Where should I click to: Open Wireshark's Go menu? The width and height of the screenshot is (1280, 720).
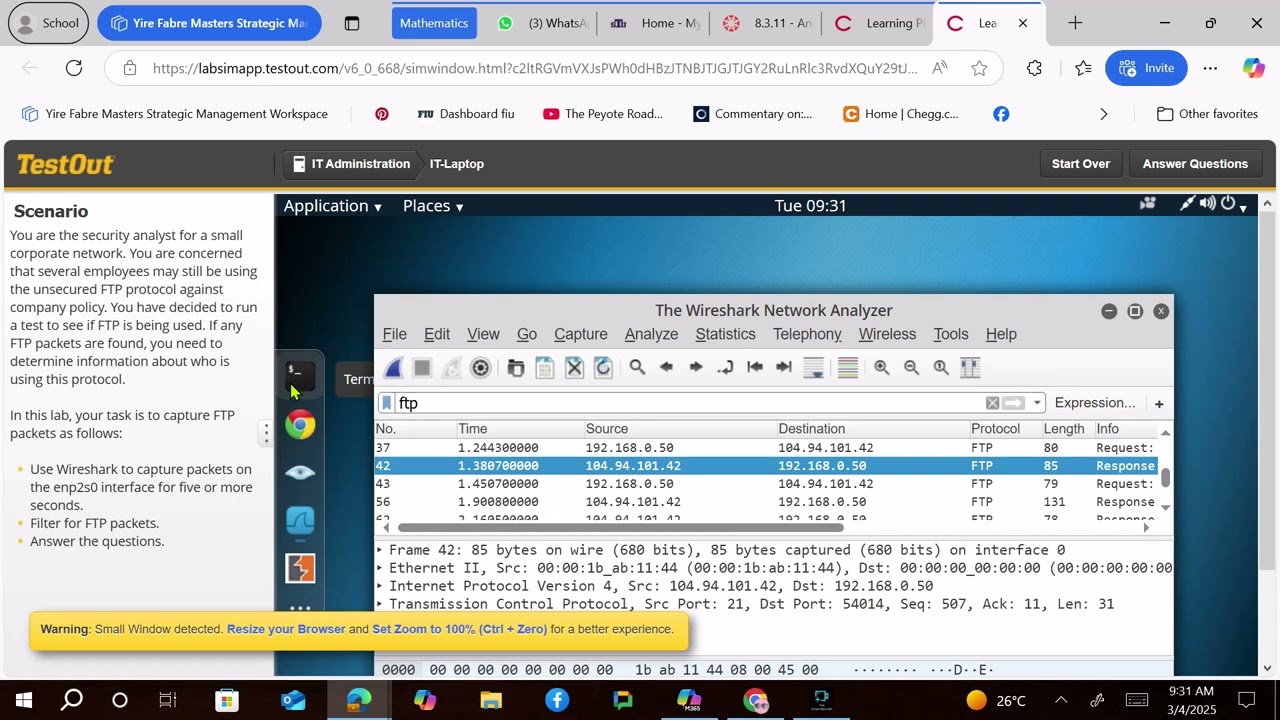click(527, 334)
